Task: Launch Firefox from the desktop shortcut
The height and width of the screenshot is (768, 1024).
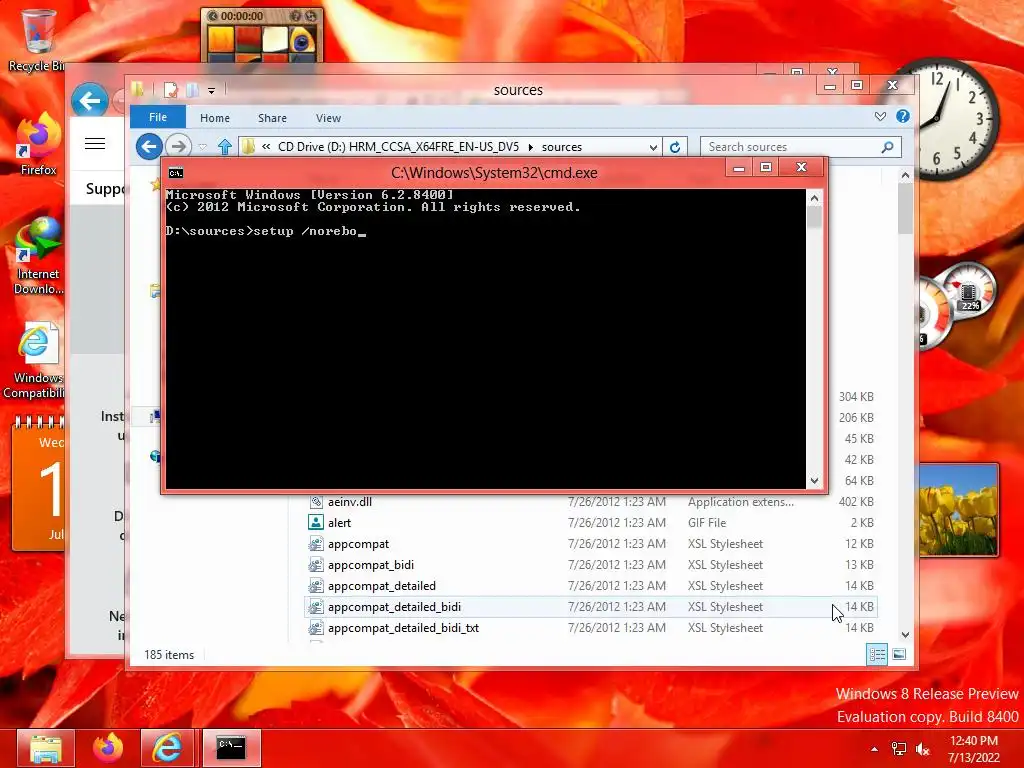Action: (38, 144)
